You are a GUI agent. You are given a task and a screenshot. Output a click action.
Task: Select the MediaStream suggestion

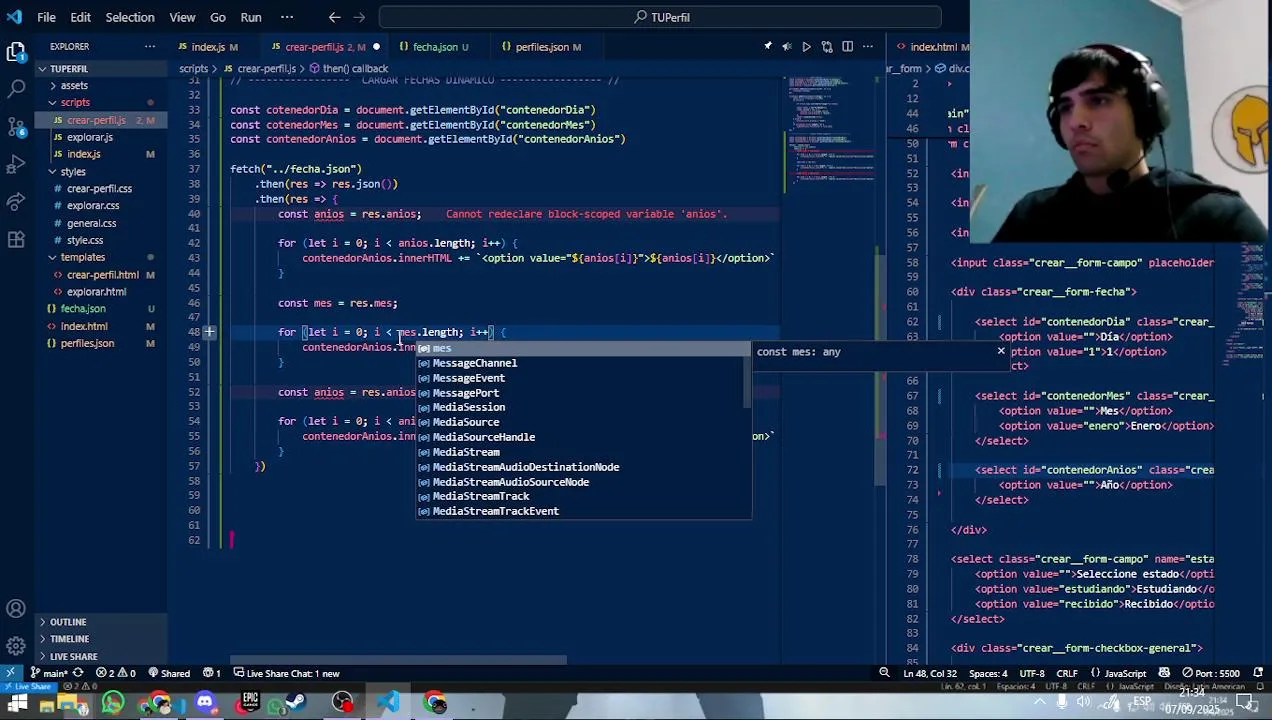pos(583,452)
